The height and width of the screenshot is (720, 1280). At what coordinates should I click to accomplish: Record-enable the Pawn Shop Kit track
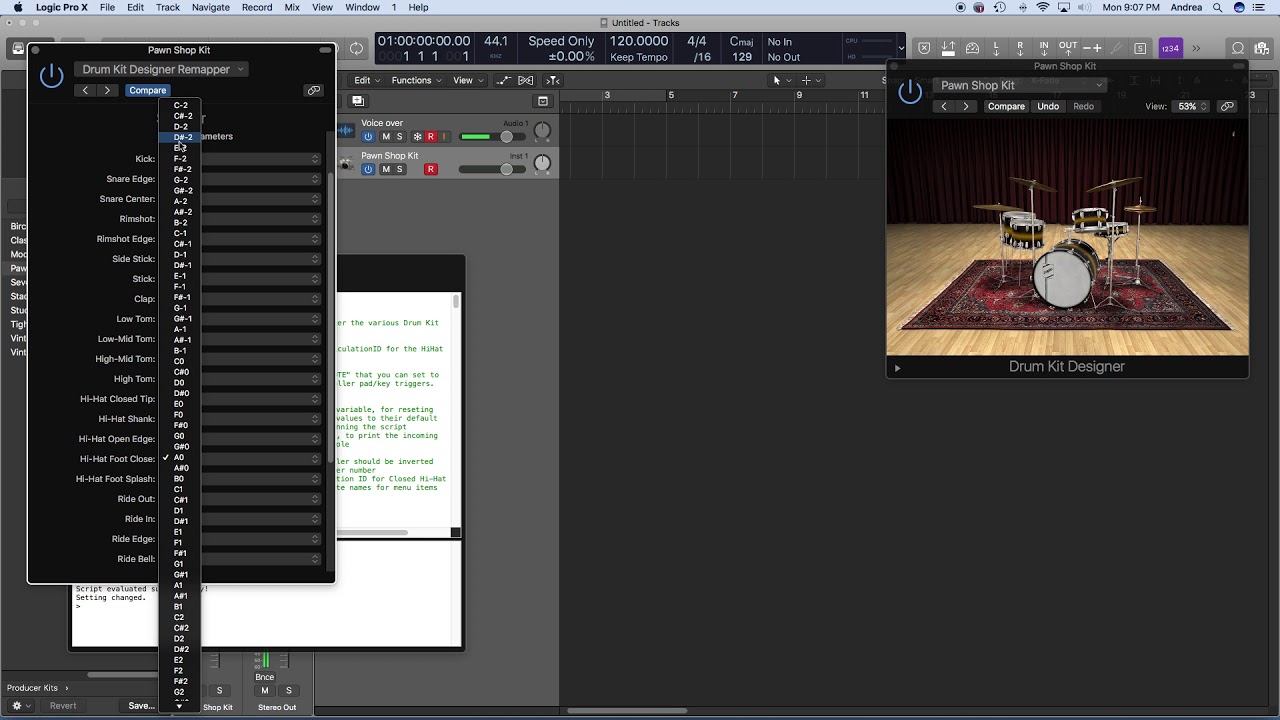pos(431,169)
